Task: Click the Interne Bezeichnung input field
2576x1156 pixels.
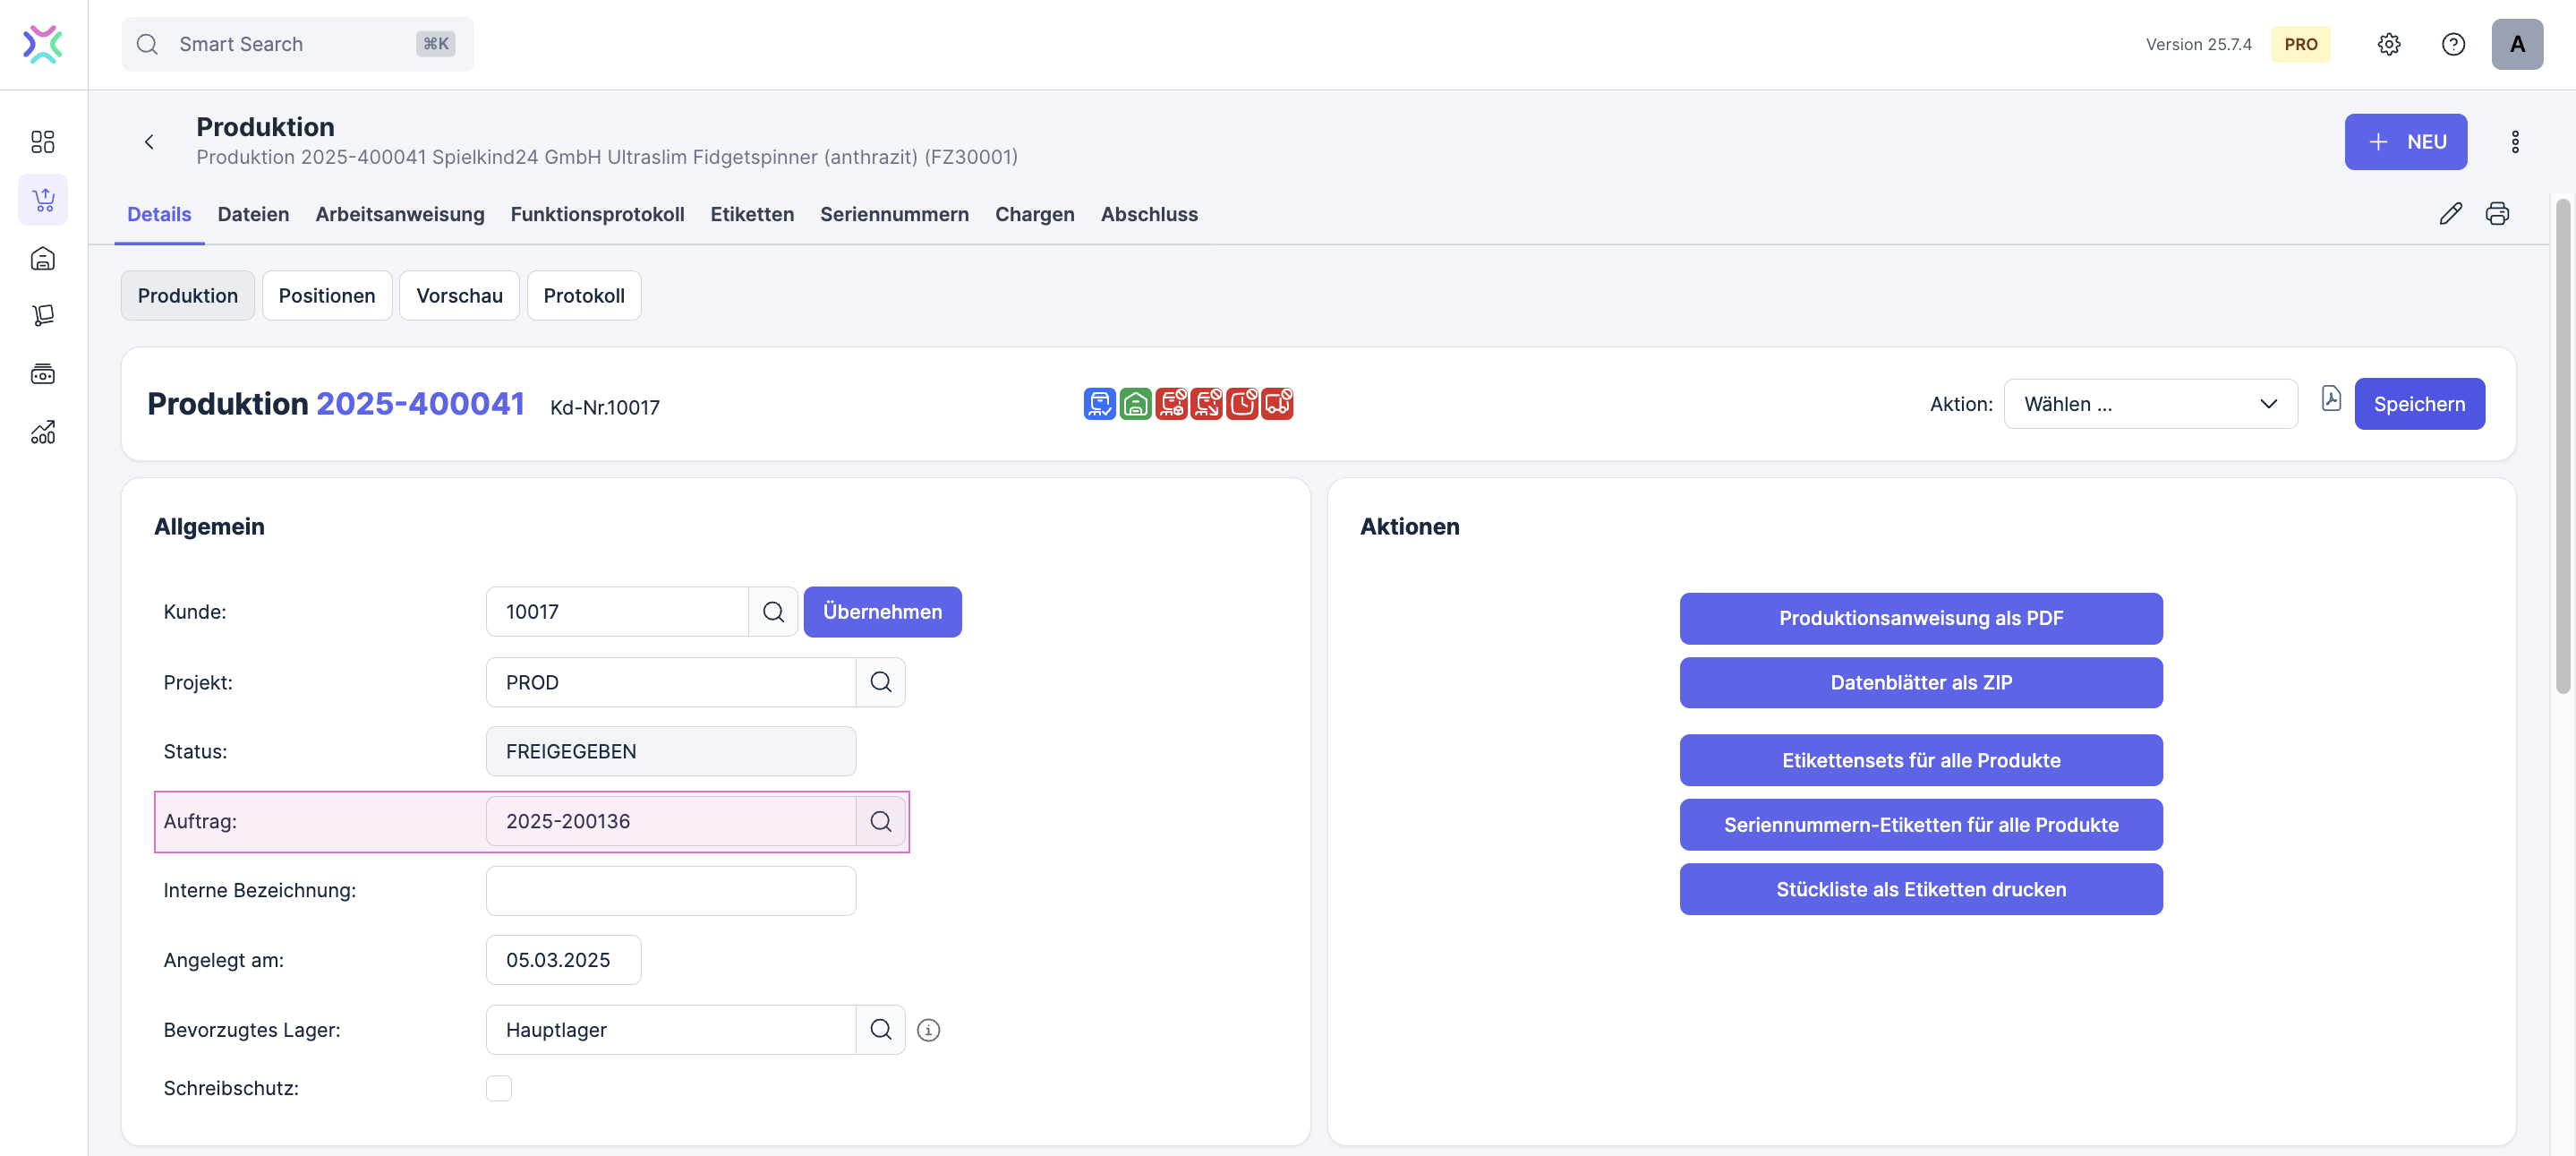Action: pyautogui.click(x=670, y=891)
